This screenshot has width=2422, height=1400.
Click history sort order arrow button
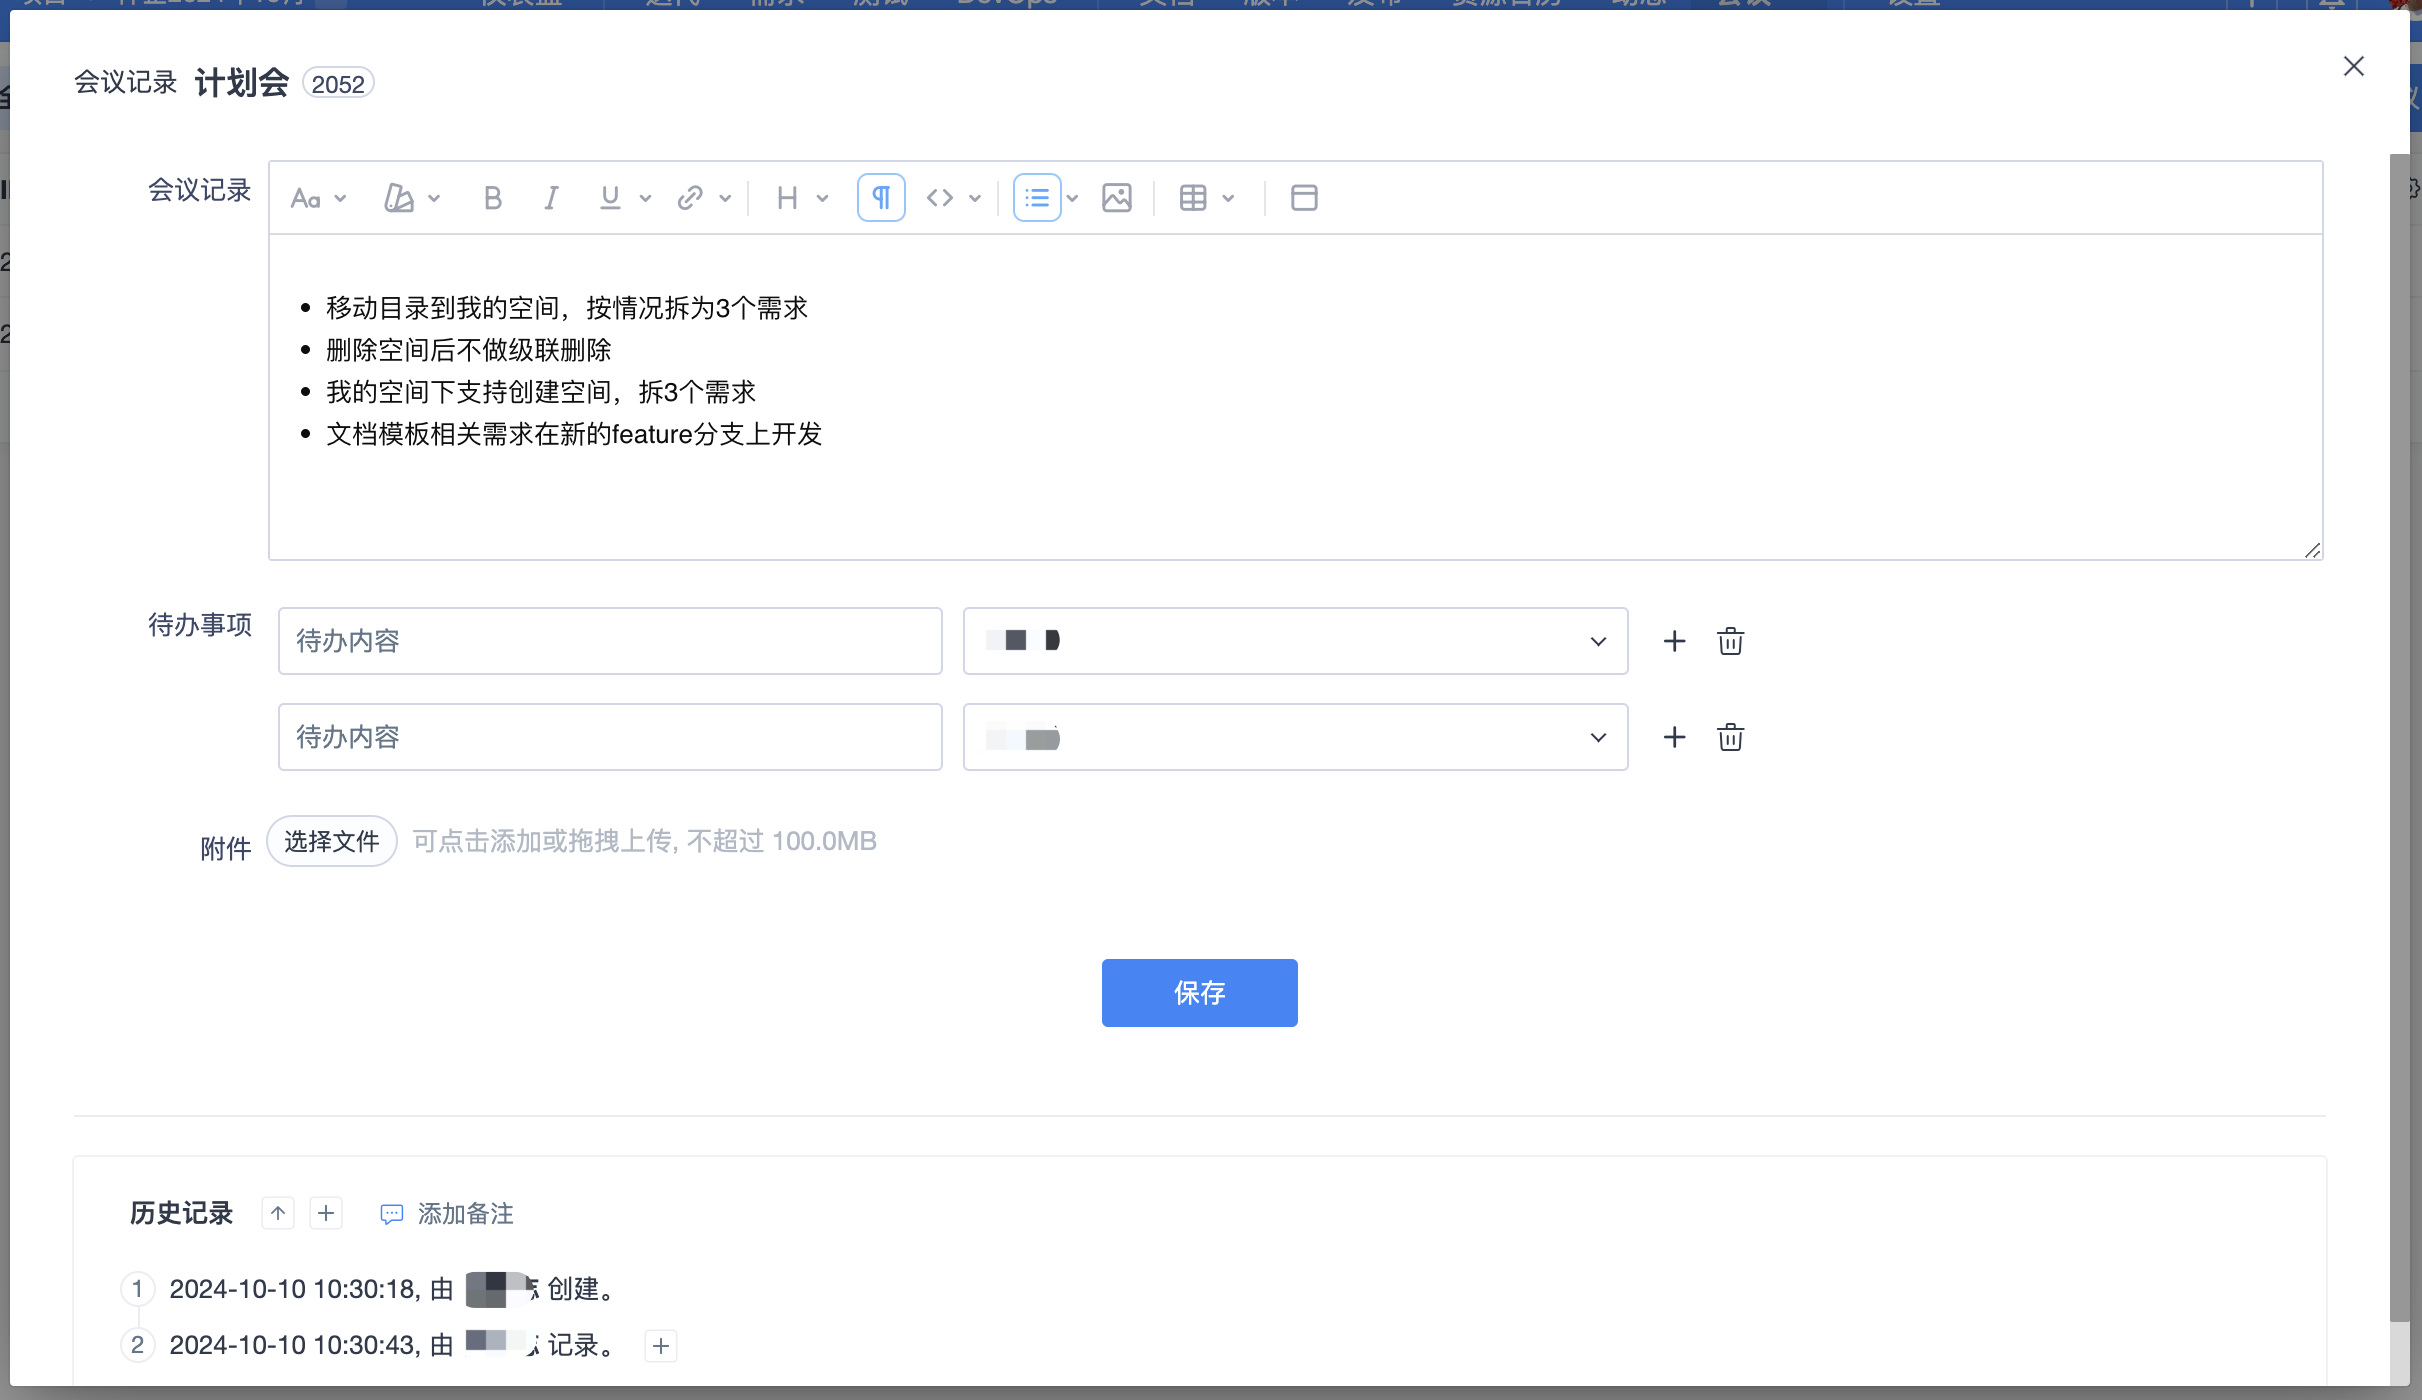(278, 1213)
